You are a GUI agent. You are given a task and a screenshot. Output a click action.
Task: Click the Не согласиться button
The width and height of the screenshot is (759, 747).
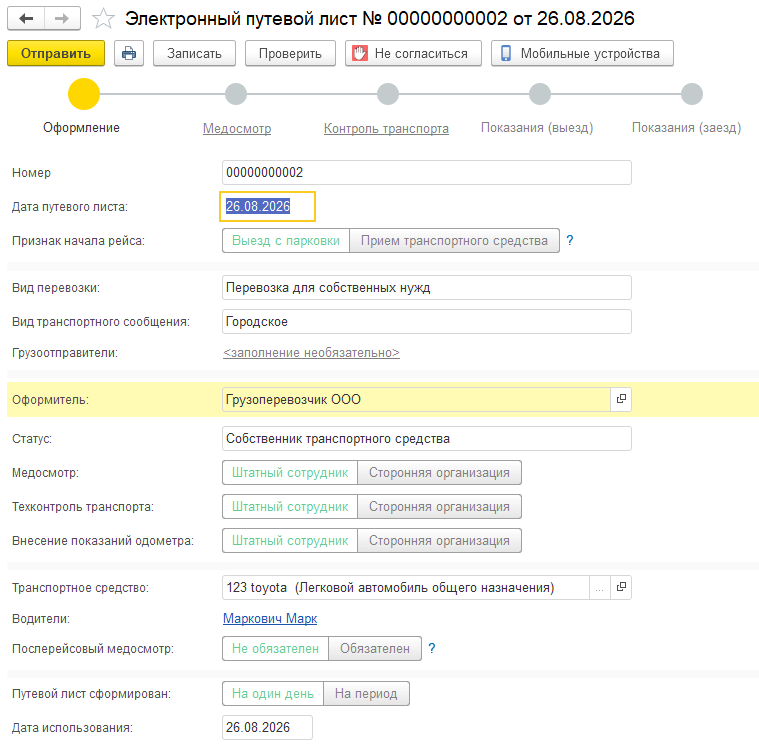(x=413, y=53)
